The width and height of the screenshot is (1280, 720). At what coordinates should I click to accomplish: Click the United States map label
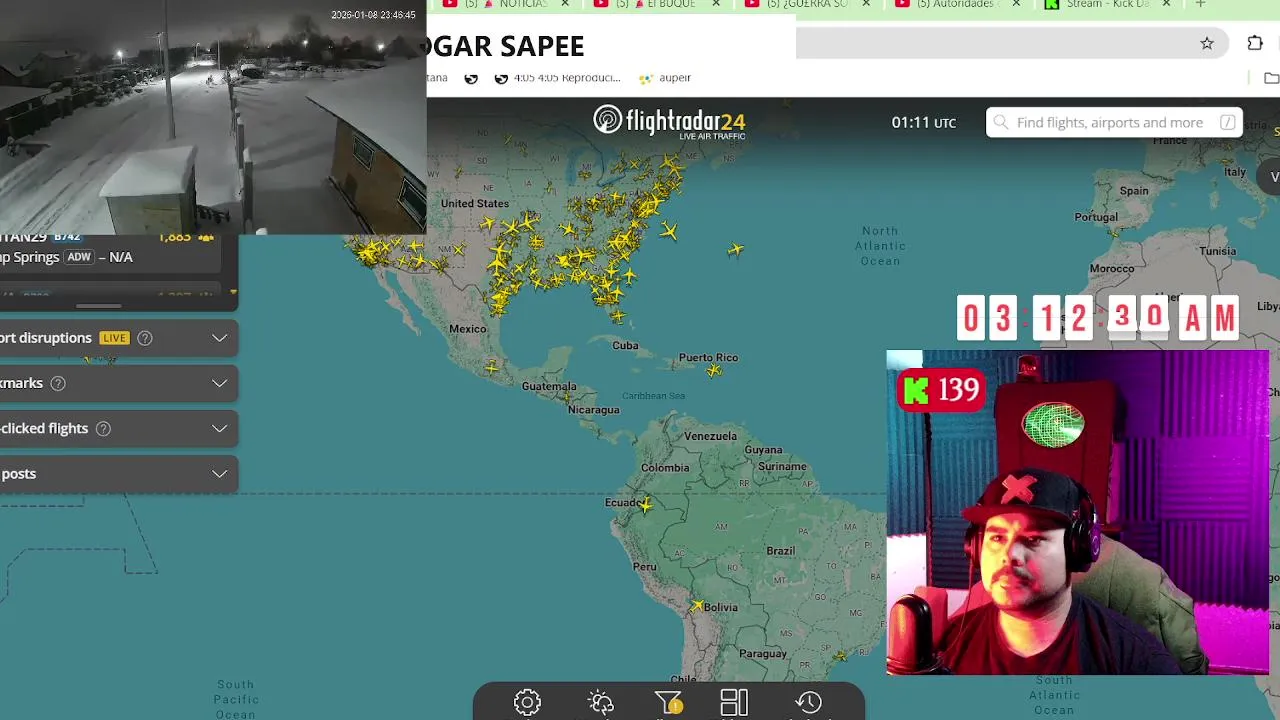coord(475,203)
